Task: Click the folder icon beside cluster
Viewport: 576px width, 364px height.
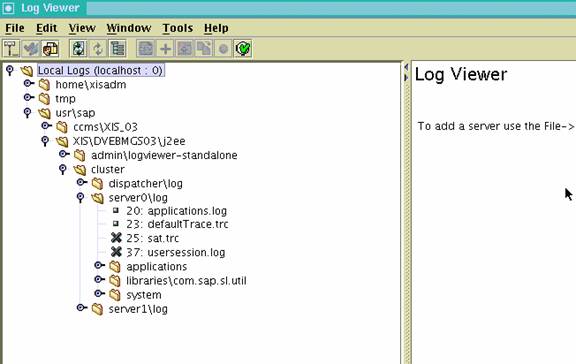Action: [80, 170]
